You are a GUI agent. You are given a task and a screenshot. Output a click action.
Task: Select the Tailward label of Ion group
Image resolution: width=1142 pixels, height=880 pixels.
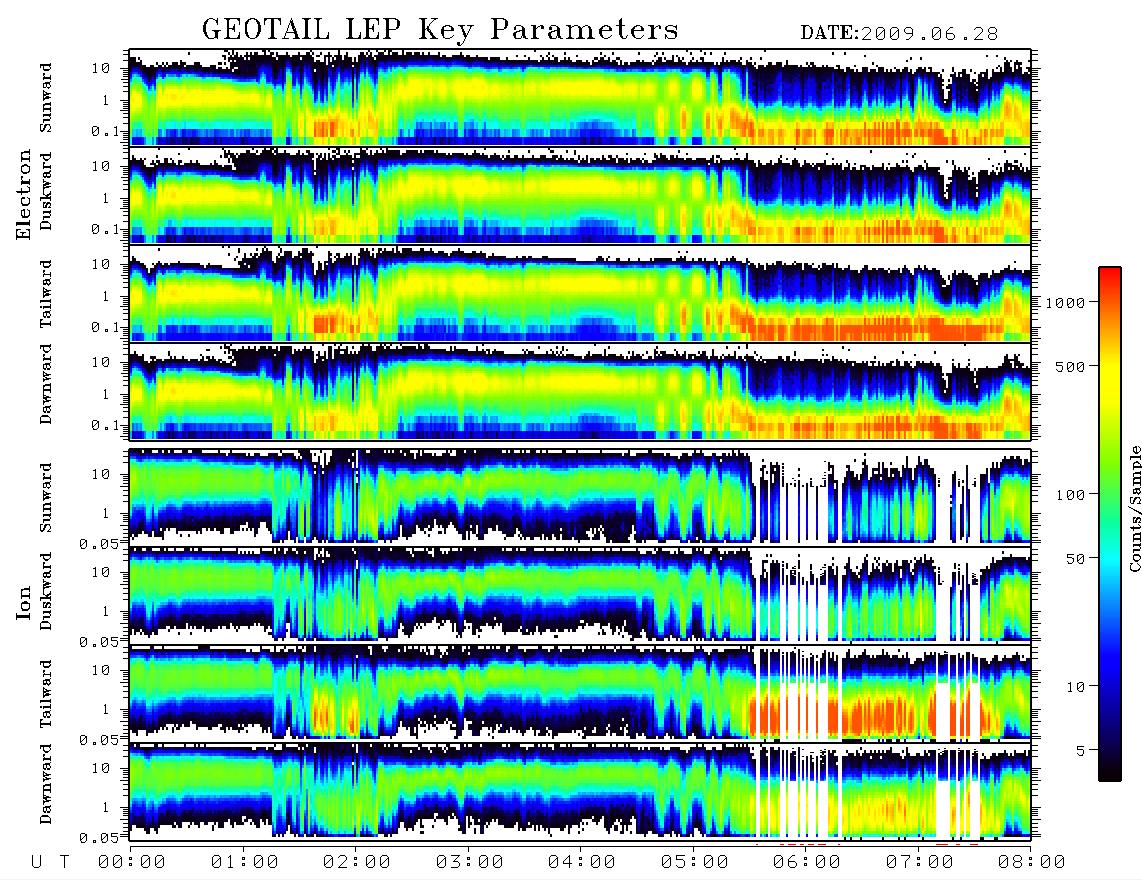tap(46, 694)
